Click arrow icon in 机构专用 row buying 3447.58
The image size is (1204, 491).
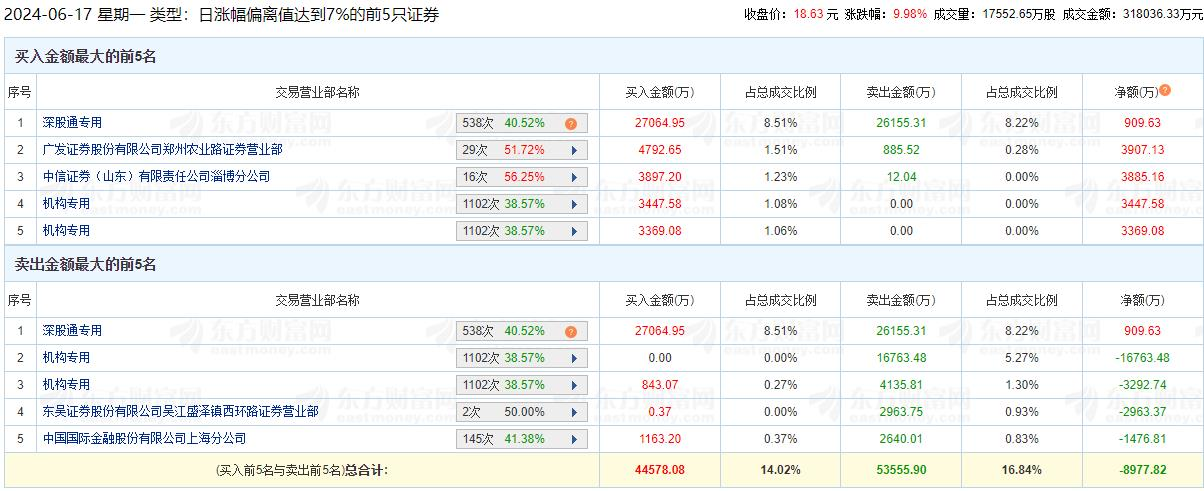(574, 204)
